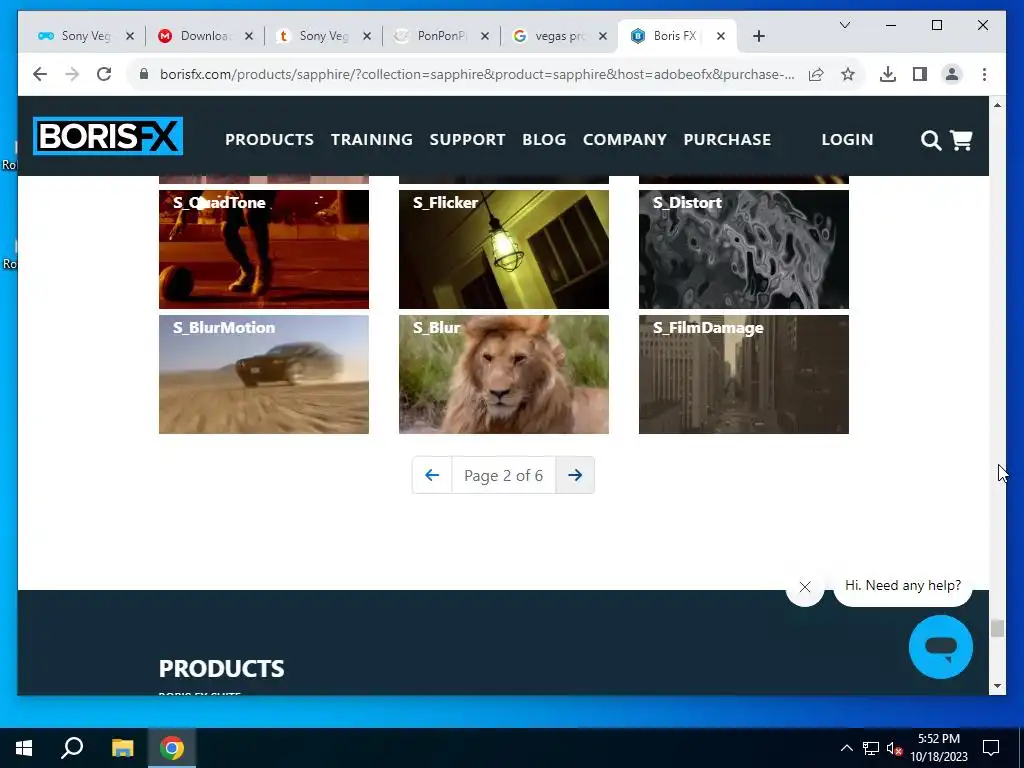Go to the BLOG menu item
Image resolution: width=1024 pixels, height=768 pixels.
[x=544, y=140]
